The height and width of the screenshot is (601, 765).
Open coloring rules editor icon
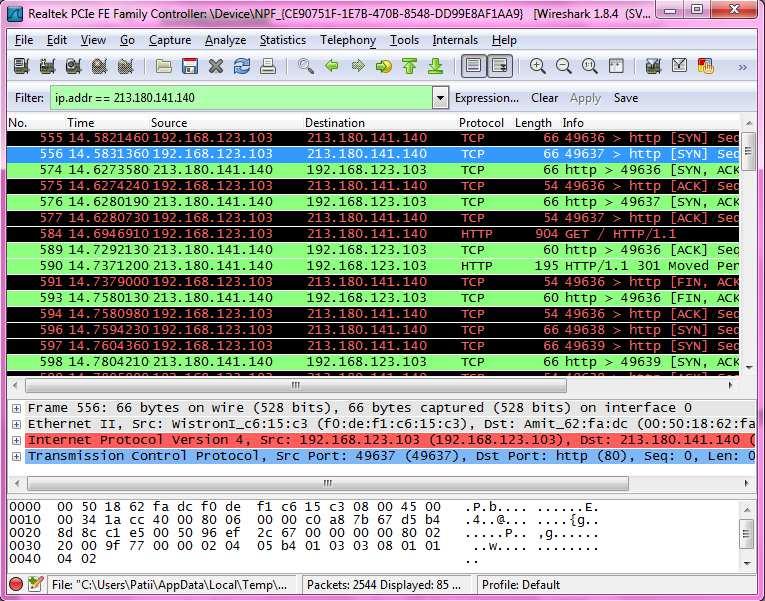(705, 66)
